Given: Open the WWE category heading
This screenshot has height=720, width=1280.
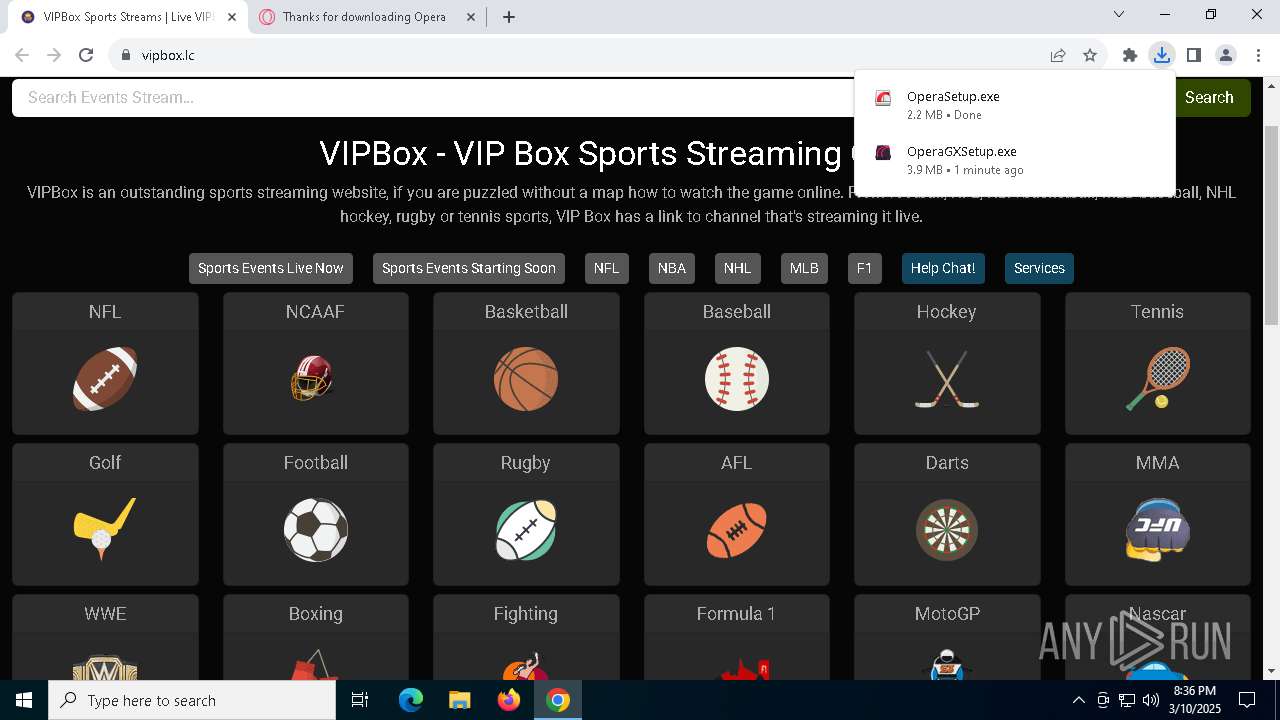Looking at the screenshot, I should point(105,613).
